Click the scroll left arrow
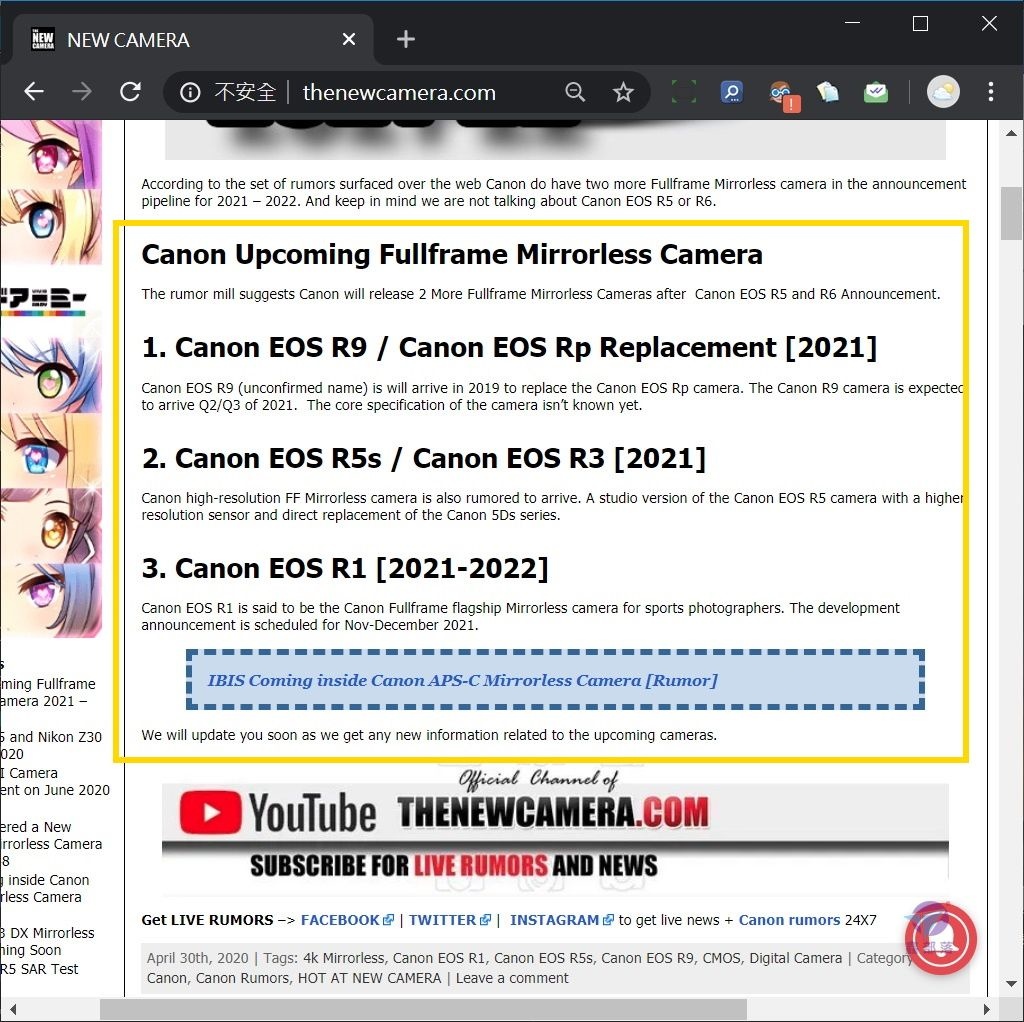 (x=12, y=1010)
